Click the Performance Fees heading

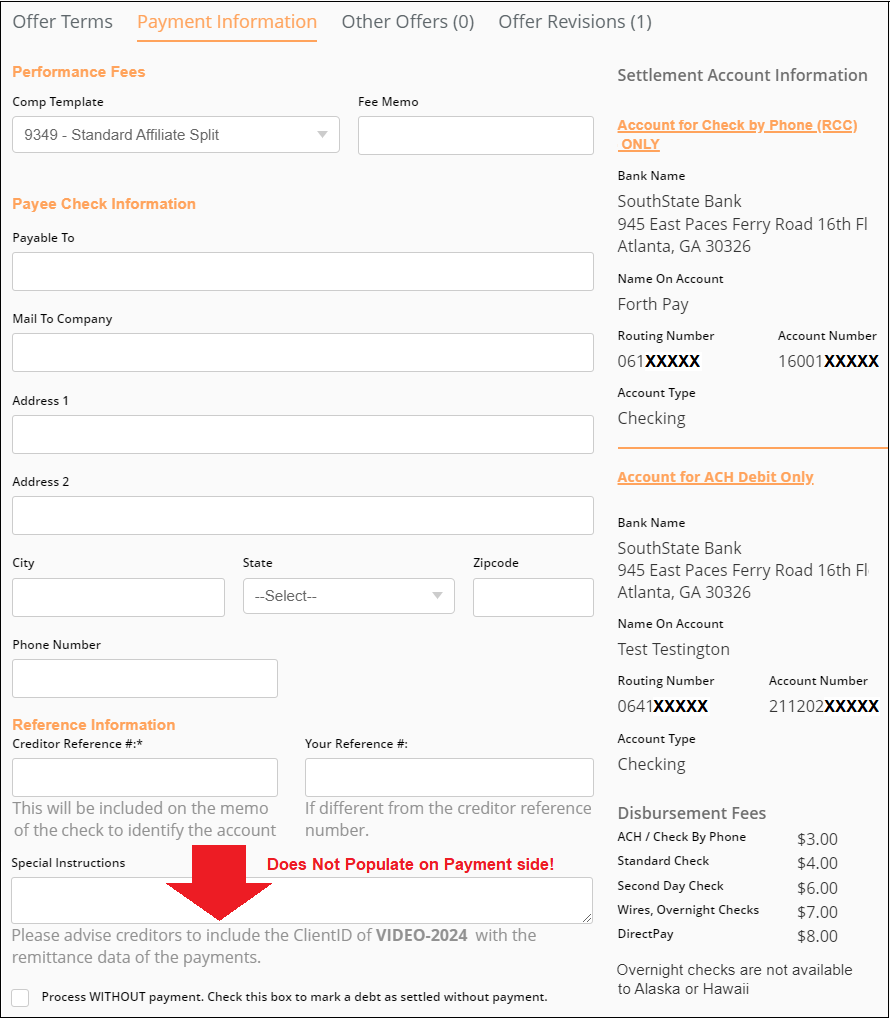[79, 71]
